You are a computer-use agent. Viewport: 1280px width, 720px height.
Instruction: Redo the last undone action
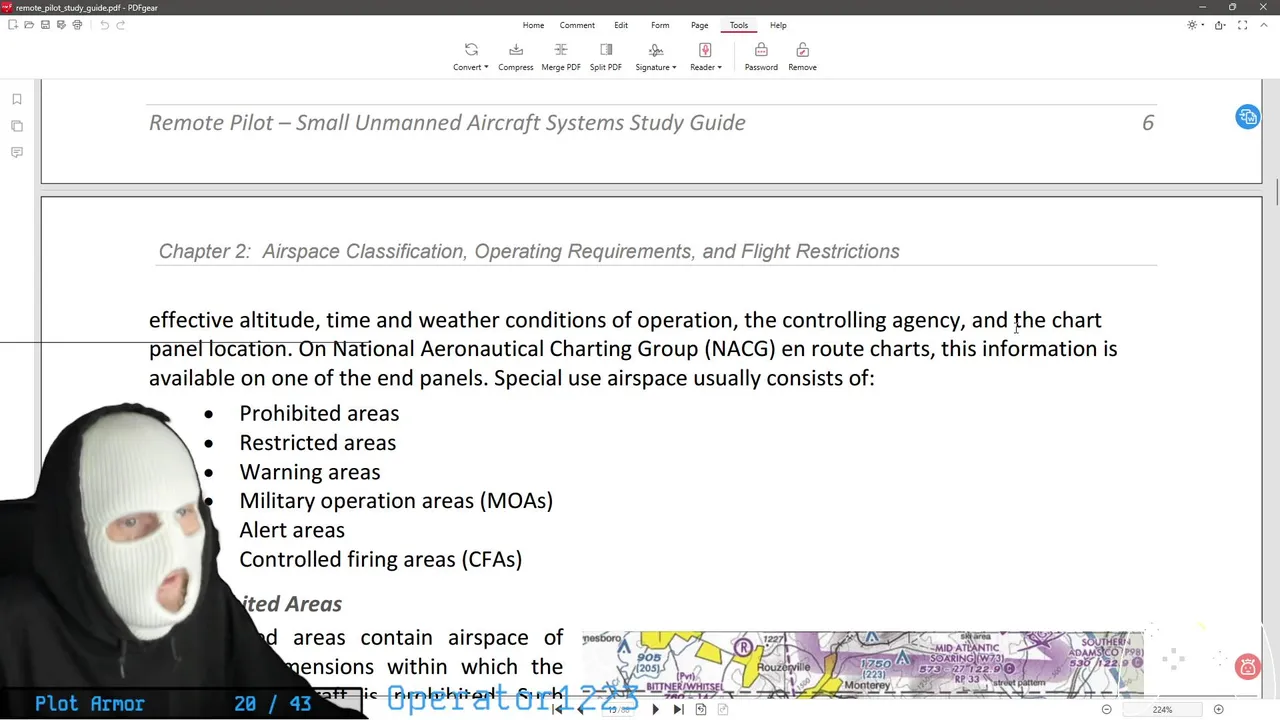pyautogui.click(x=120, y=25)
